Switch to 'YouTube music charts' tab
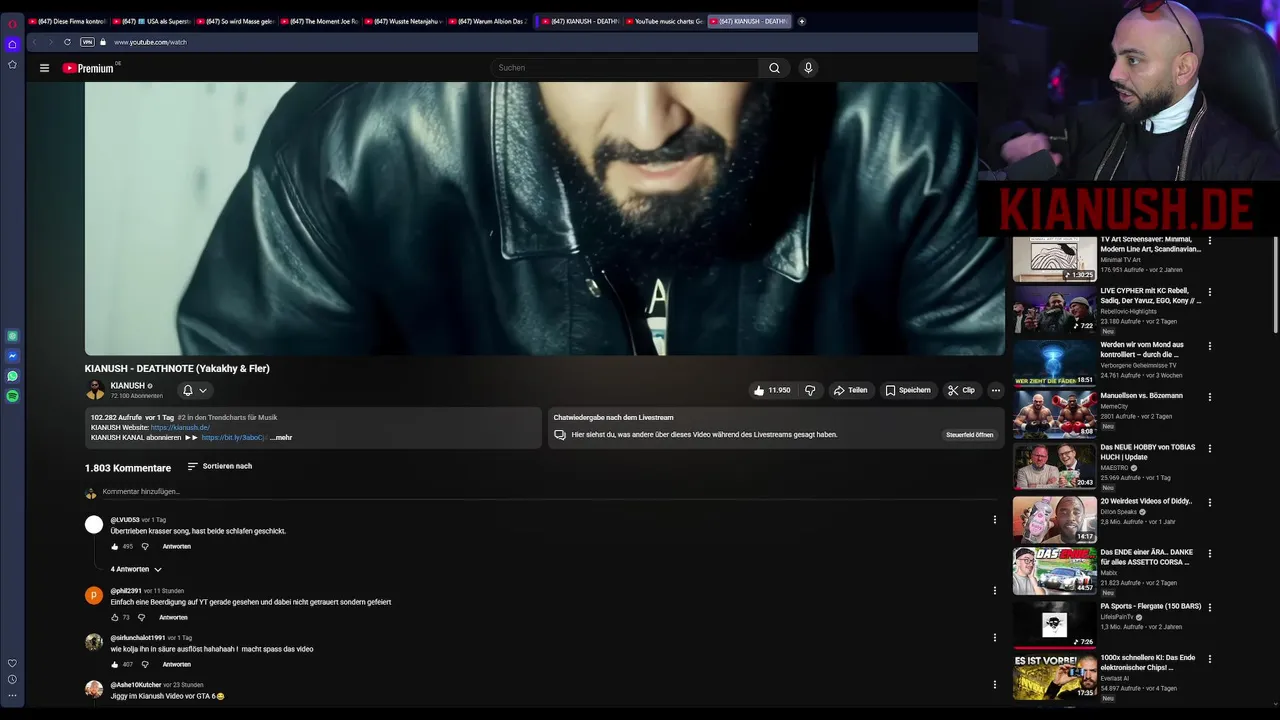 pyautogui.click(x=664, y=21)
